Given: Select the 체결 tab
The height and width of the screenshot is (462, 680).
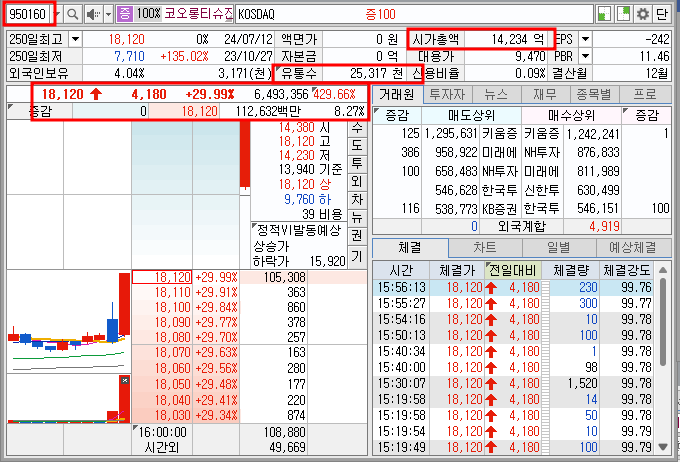Looking at the screenshot, I should [410, 248].
